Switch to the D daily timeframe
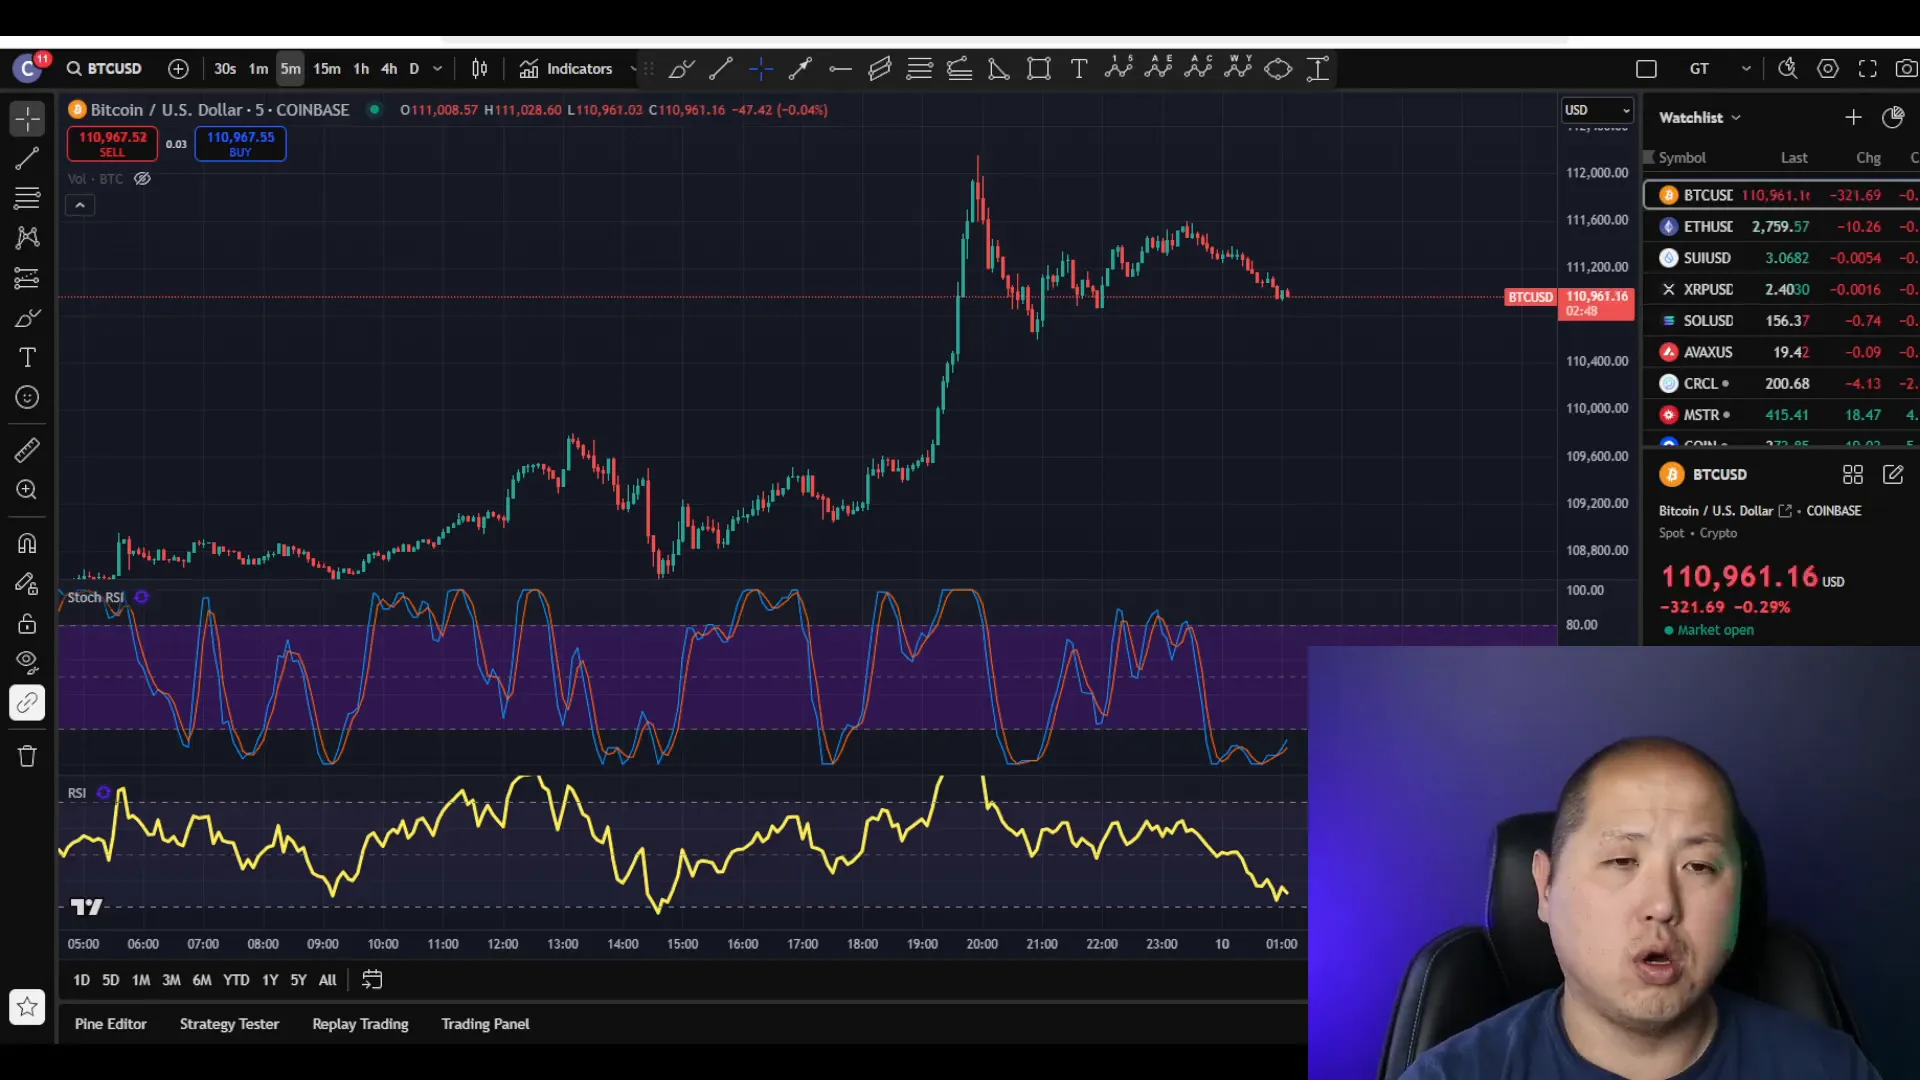Viewport: 1920px width, 1080px height. [x=414, y=68]
